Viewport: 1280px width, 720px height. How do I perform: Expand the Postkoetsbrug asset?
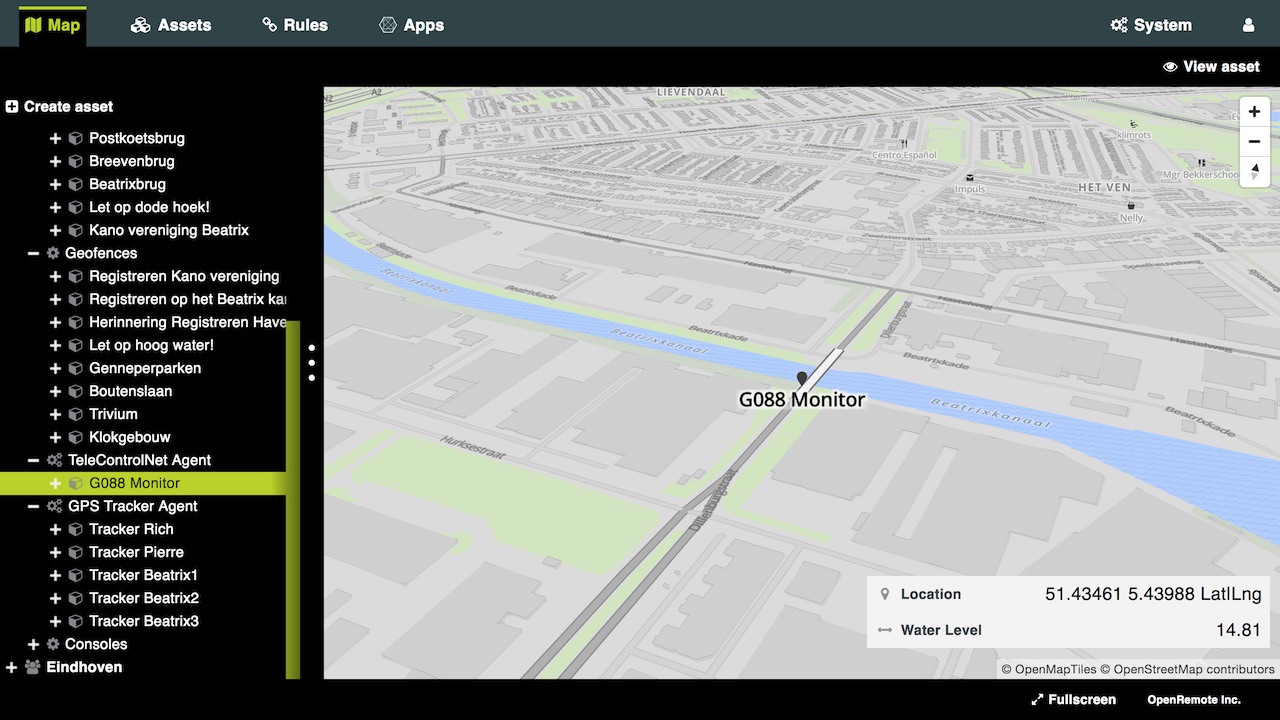point(56,138)
